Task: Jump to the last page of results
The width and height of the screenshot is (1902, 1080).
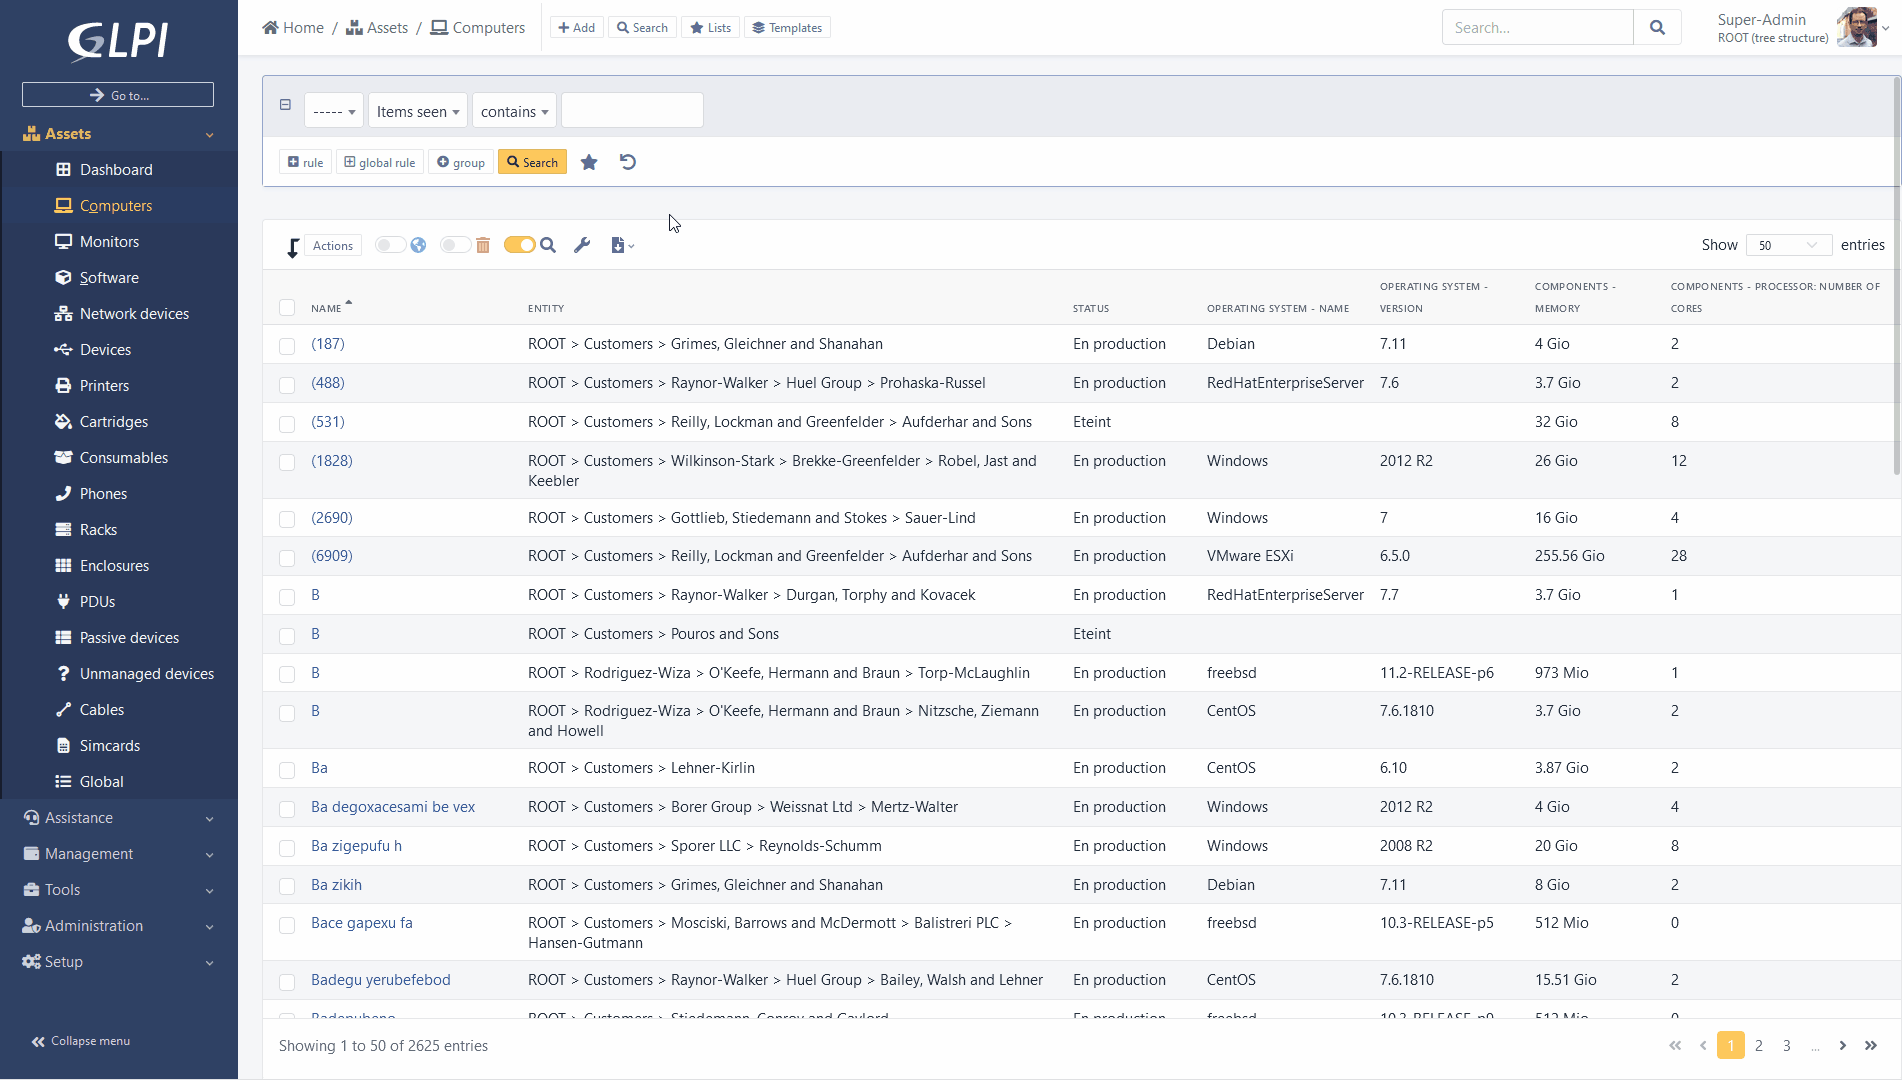Action: tap(1870, 1046)
